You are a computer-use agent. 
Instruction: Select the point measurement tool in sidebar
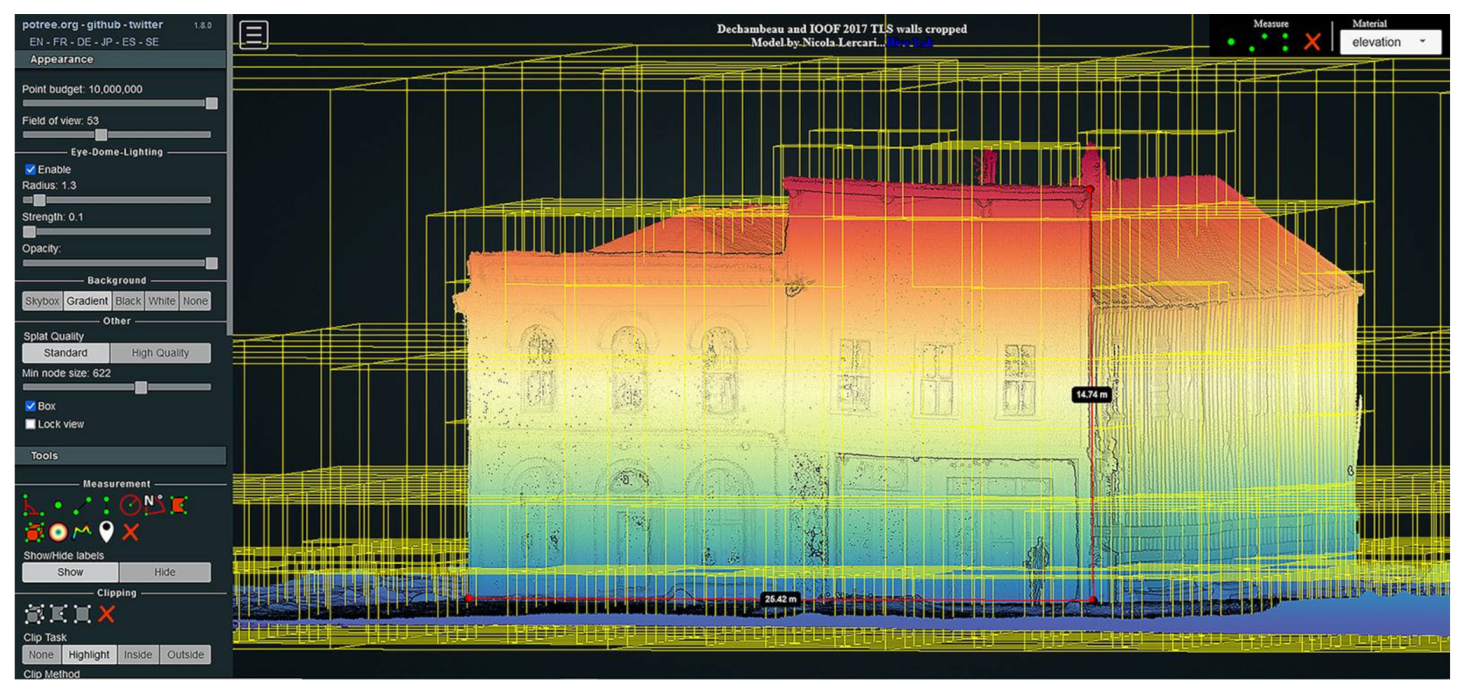(58, 505)
